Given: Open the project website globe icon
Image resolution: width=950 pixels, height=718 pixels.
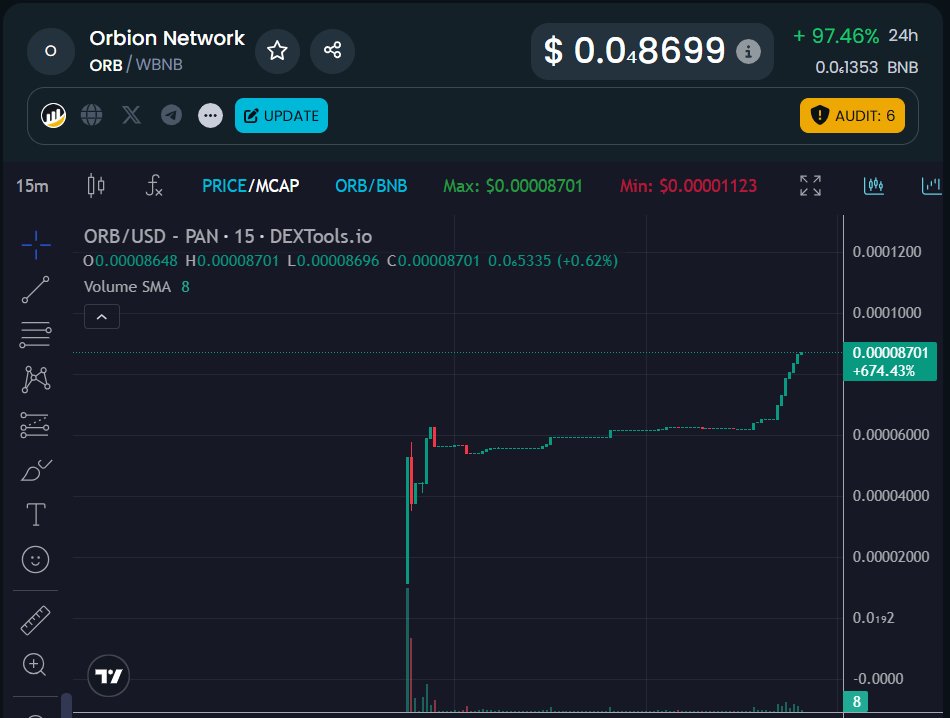Looking at the screenshot, I should [x=91, y=115].
